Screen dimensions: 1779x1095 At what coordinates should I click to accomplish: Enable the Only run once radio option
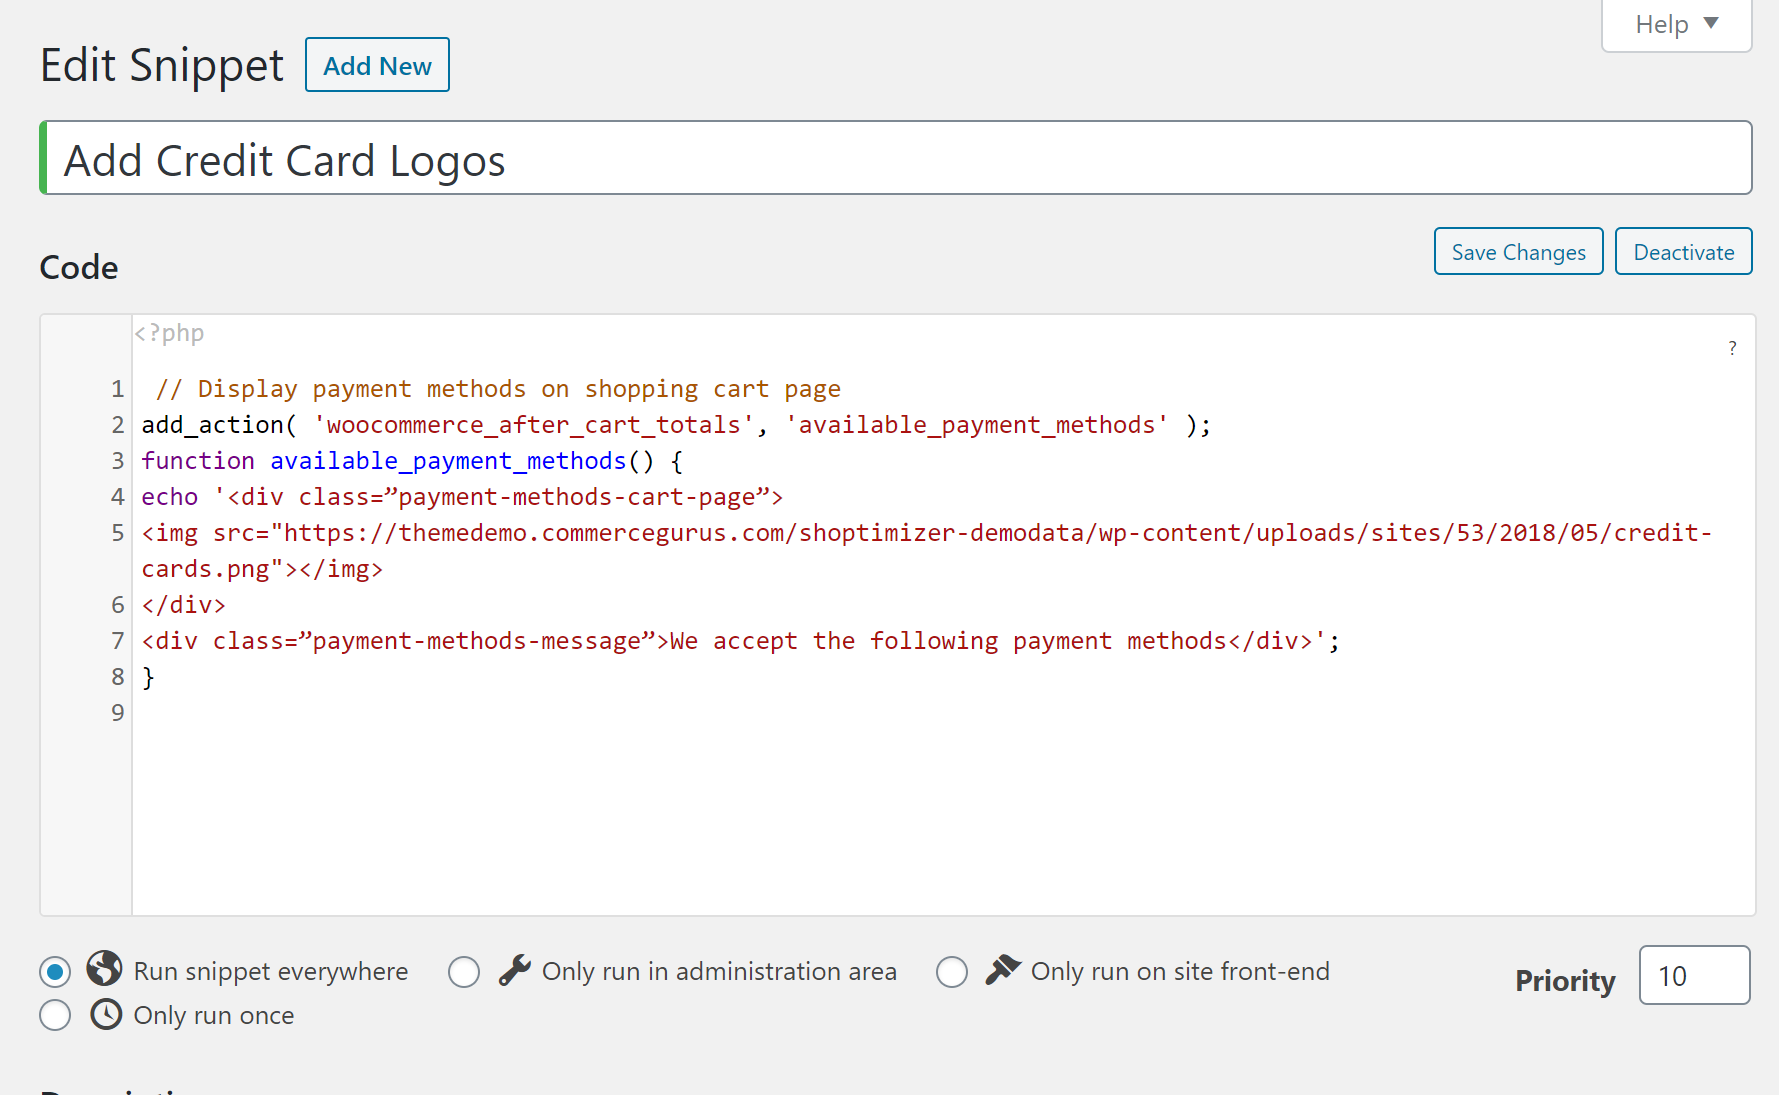[55, 1016]
